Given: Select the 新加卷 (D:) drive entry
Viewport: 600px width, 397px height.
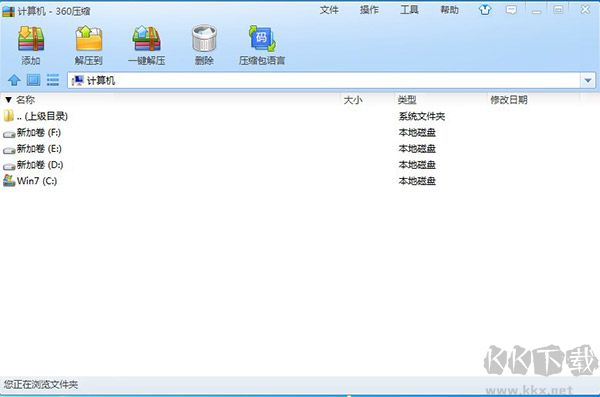Looking at the screenshot, I should click(300, 165).
